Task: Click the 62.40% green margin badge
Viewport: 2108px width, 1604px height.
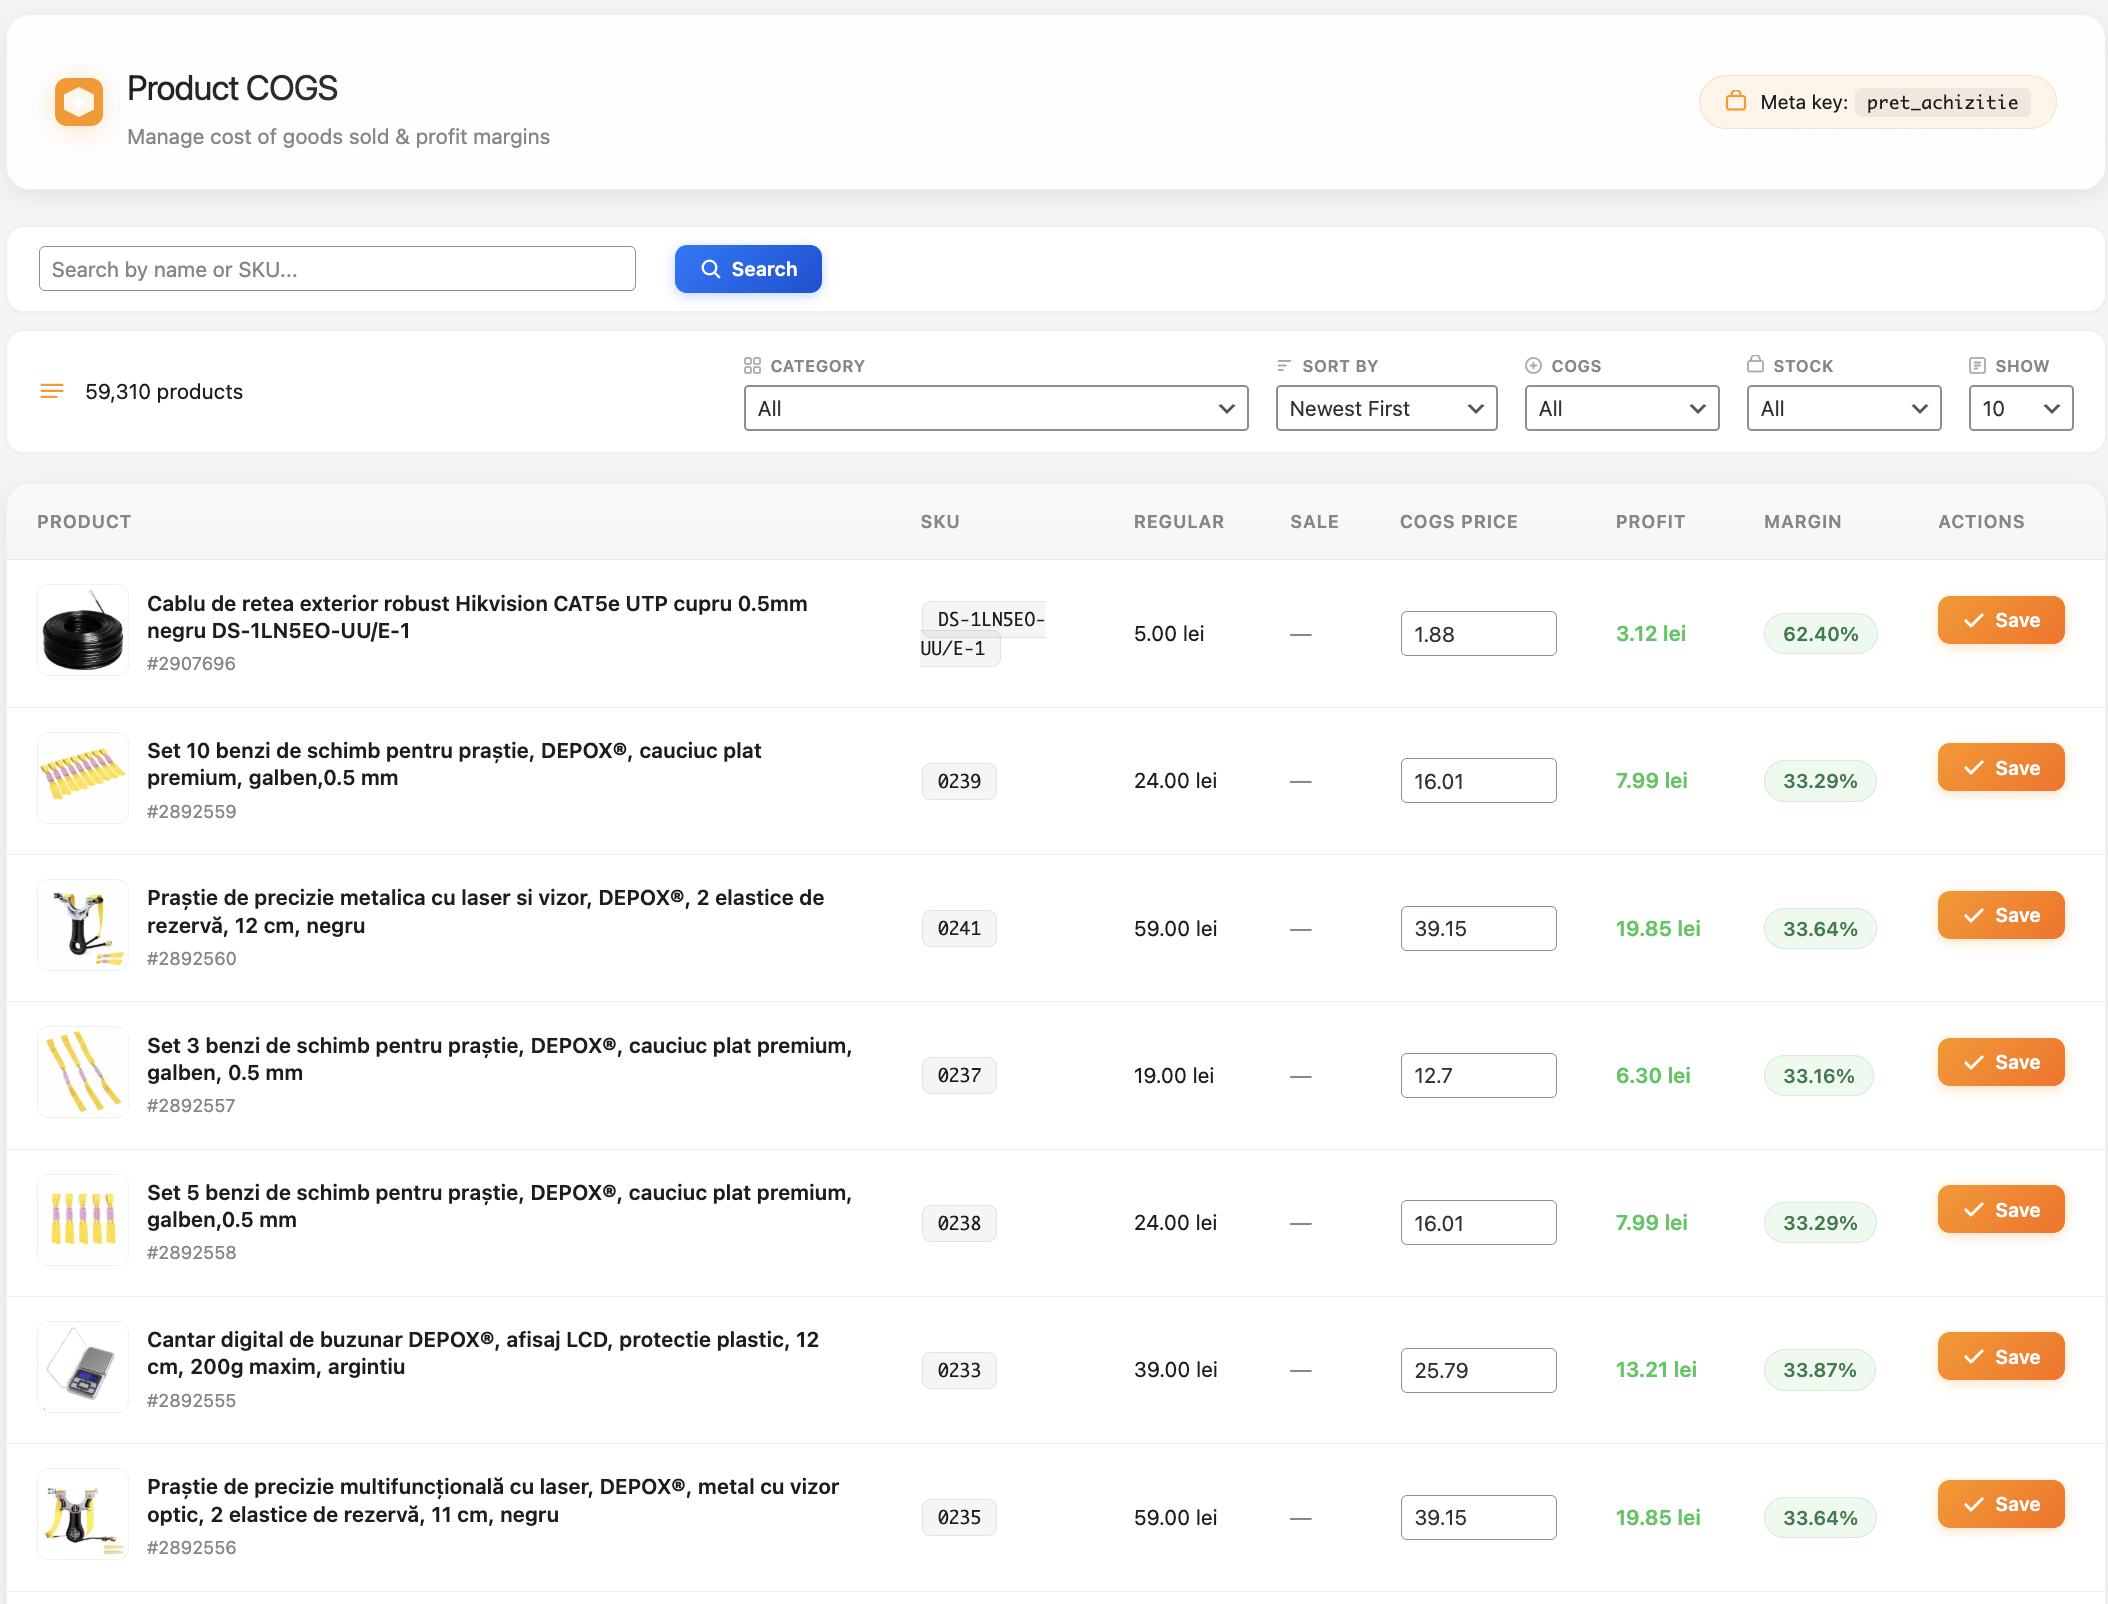Action: pyautogui.click(x=1820, y=633)
